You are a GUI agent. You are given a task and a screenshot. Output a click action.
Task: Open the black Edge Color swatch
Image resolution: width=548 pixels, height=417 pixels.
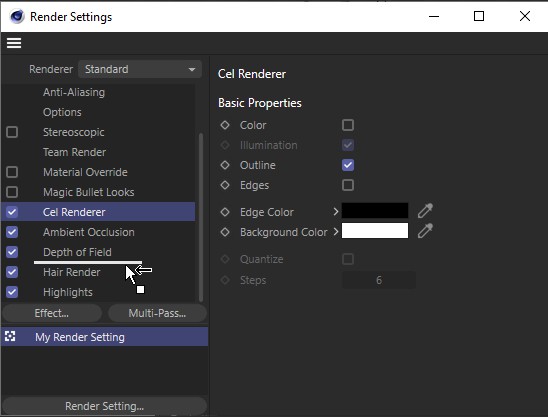375,211
